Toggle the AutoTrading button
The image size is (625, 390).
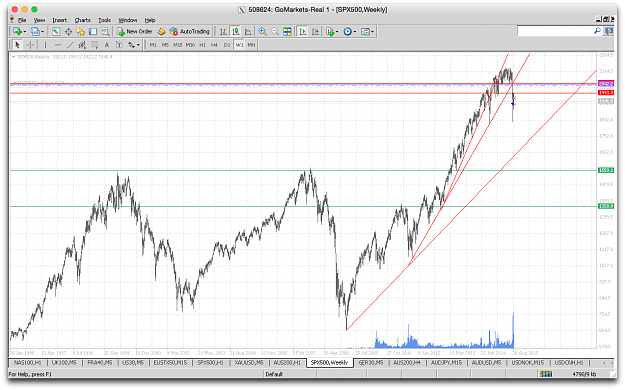(x=189, y=32)
